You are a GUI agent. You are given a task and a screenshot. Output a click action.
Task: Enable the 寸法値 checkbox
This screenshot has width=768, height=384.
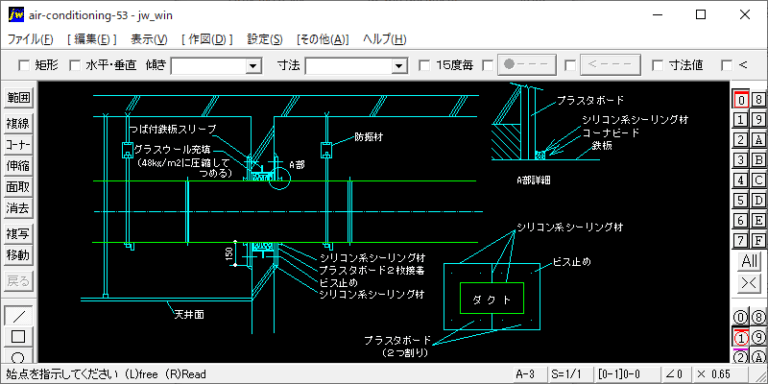(x=658, y=65)
